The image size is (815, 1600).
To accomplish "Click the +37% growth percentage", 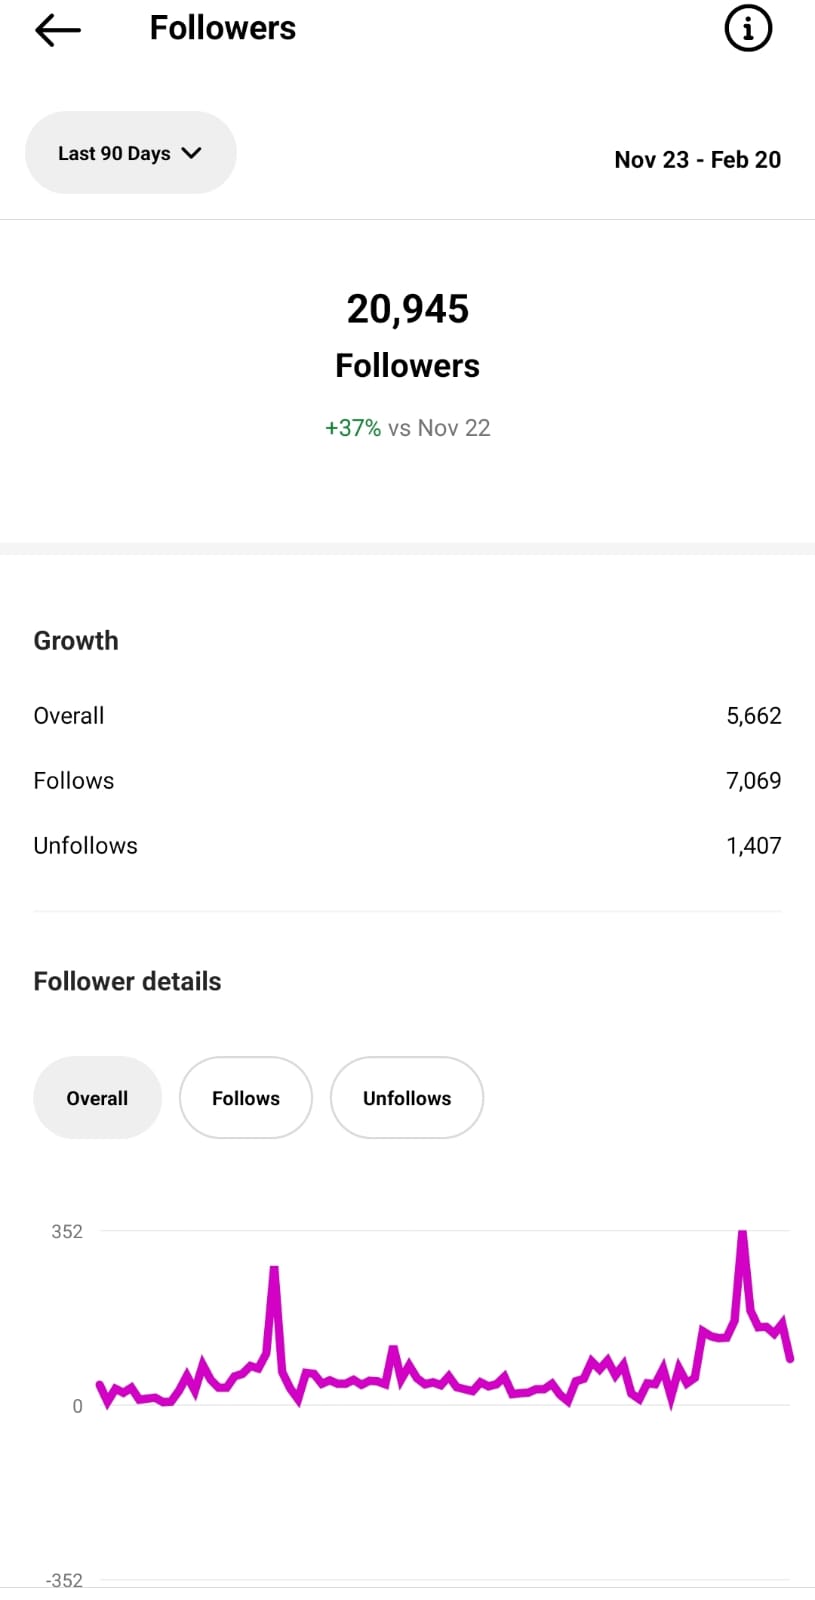I will [353, 428].
